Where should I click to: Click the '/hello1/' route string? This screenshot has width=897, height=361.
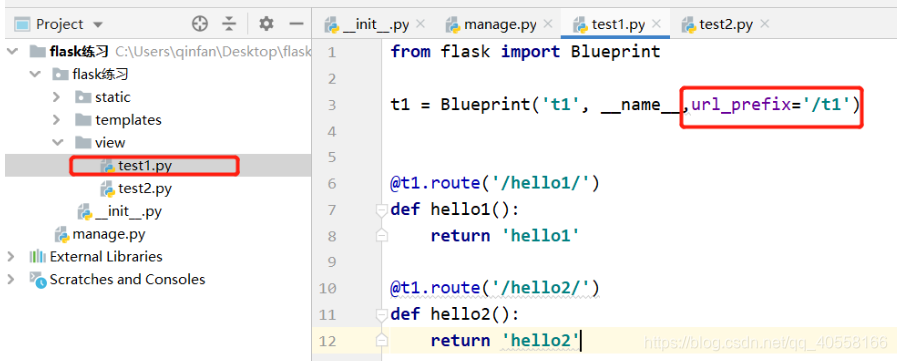[x=542, y=183]
